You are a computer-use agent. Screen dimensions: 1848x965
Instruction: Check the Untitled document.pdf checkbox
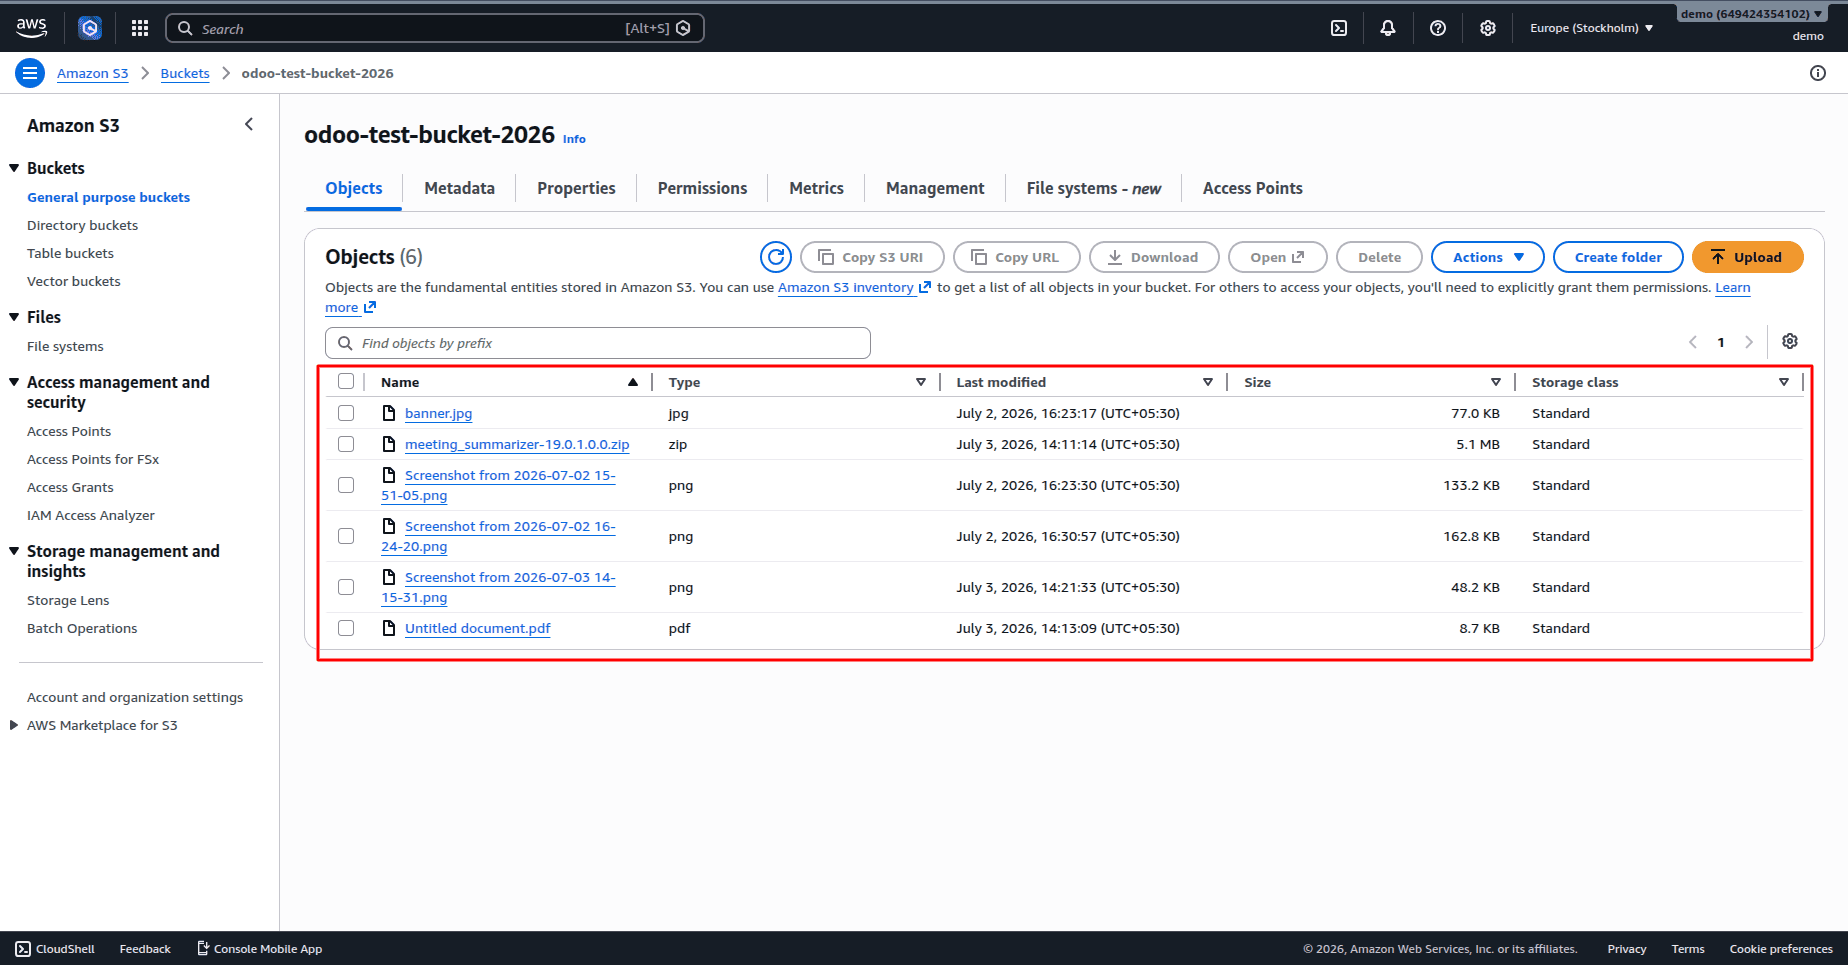click(x=346, y=628)
